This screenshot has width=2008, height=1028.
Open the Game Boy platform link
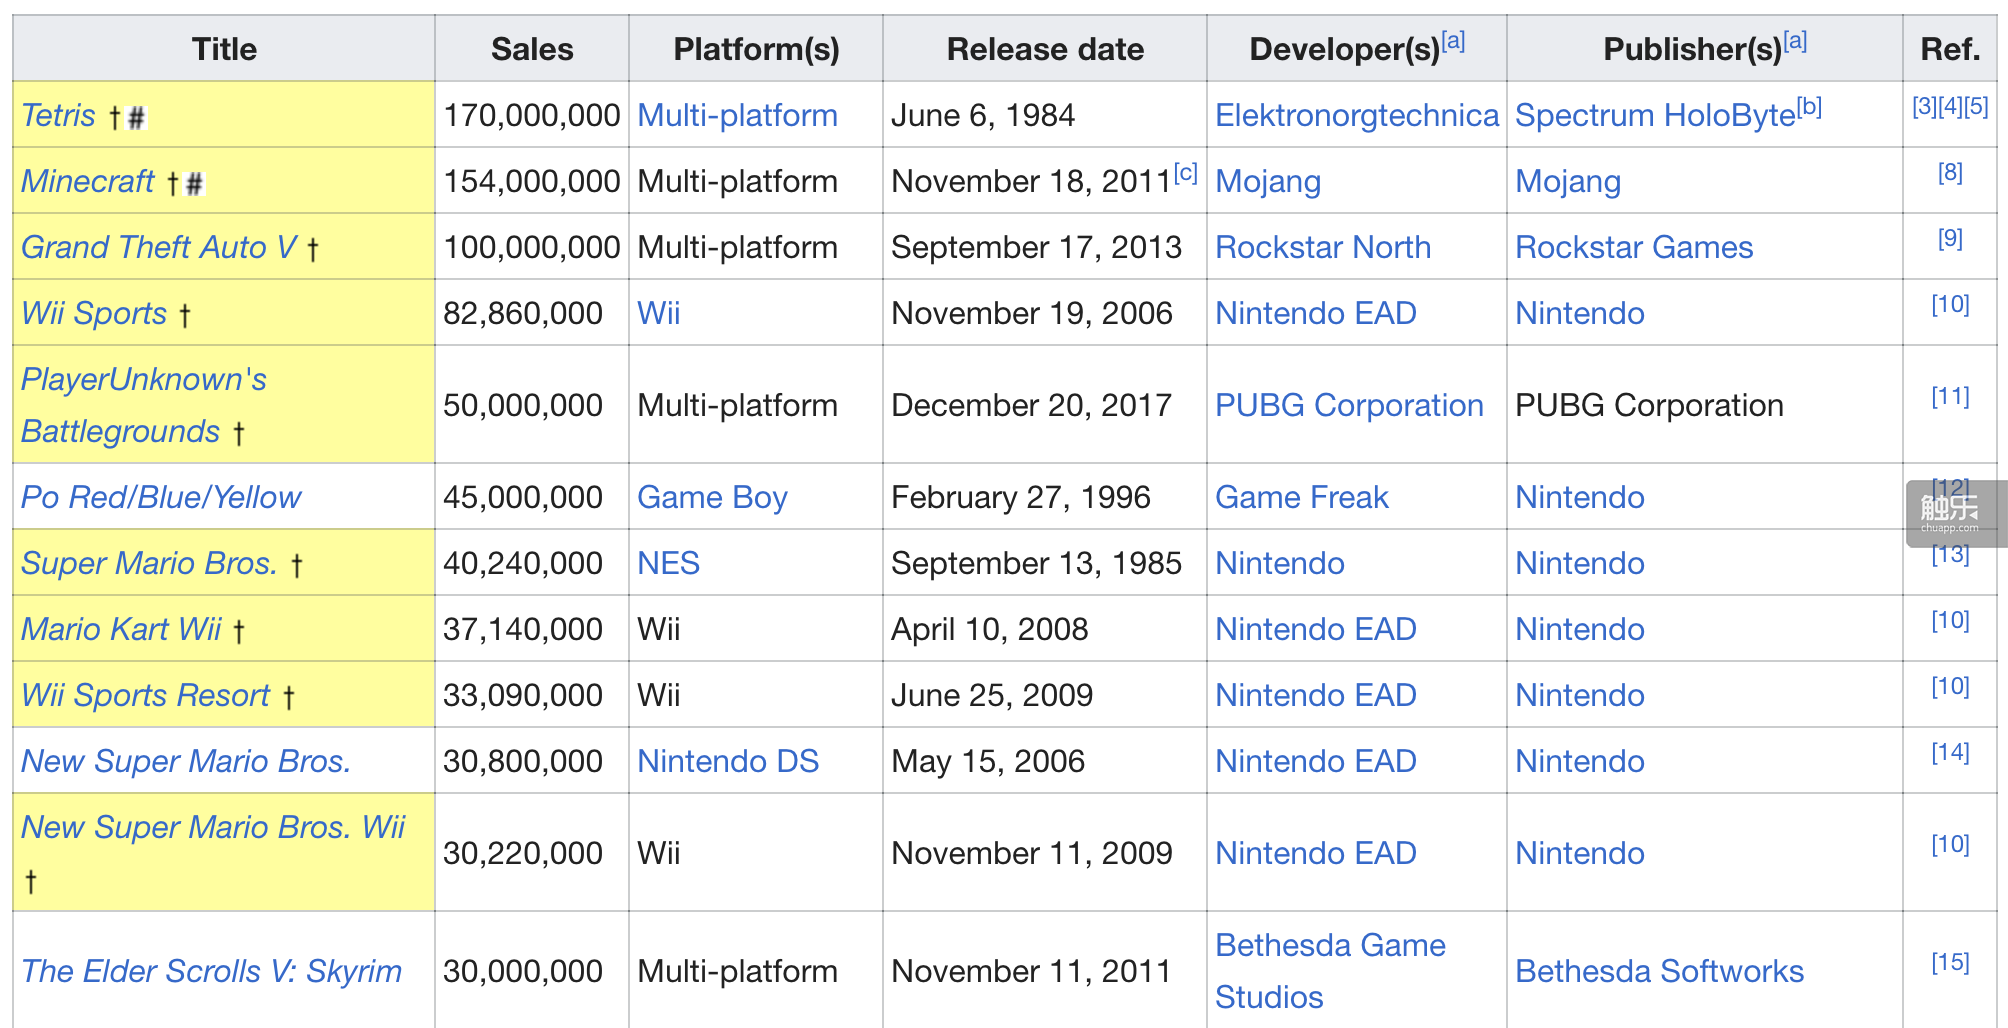click(x=712, y=498)
